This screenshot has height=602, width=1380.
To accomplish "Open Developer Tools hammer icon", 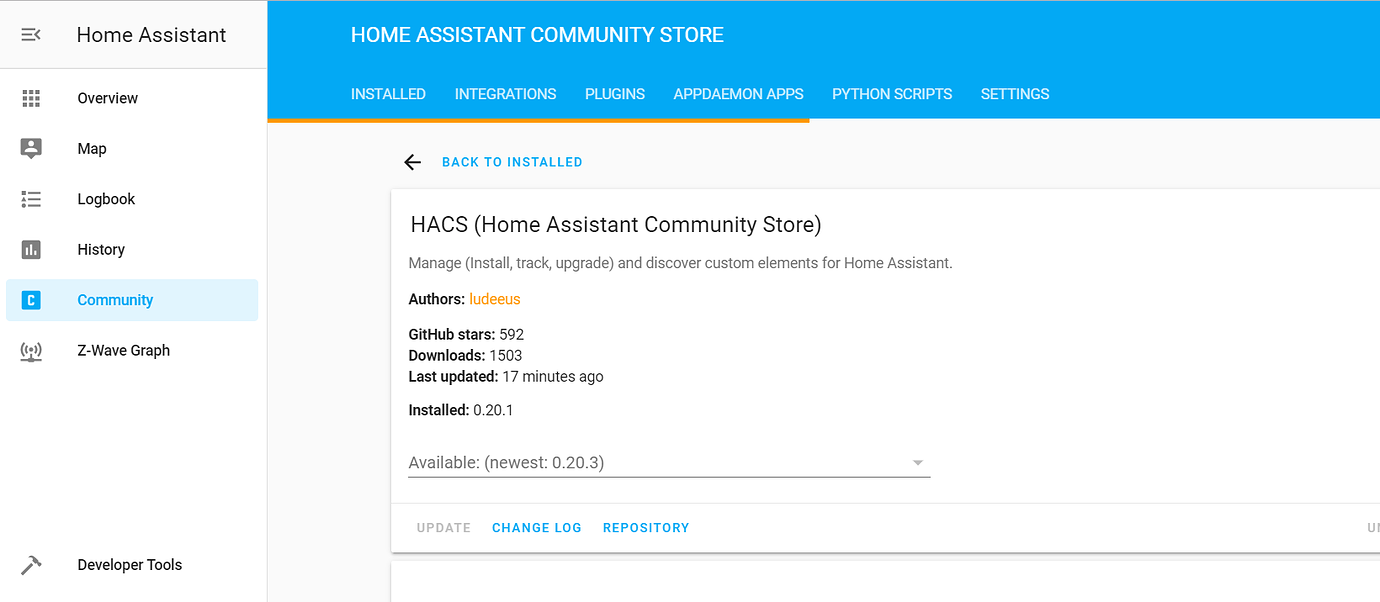I will (30, 564).
